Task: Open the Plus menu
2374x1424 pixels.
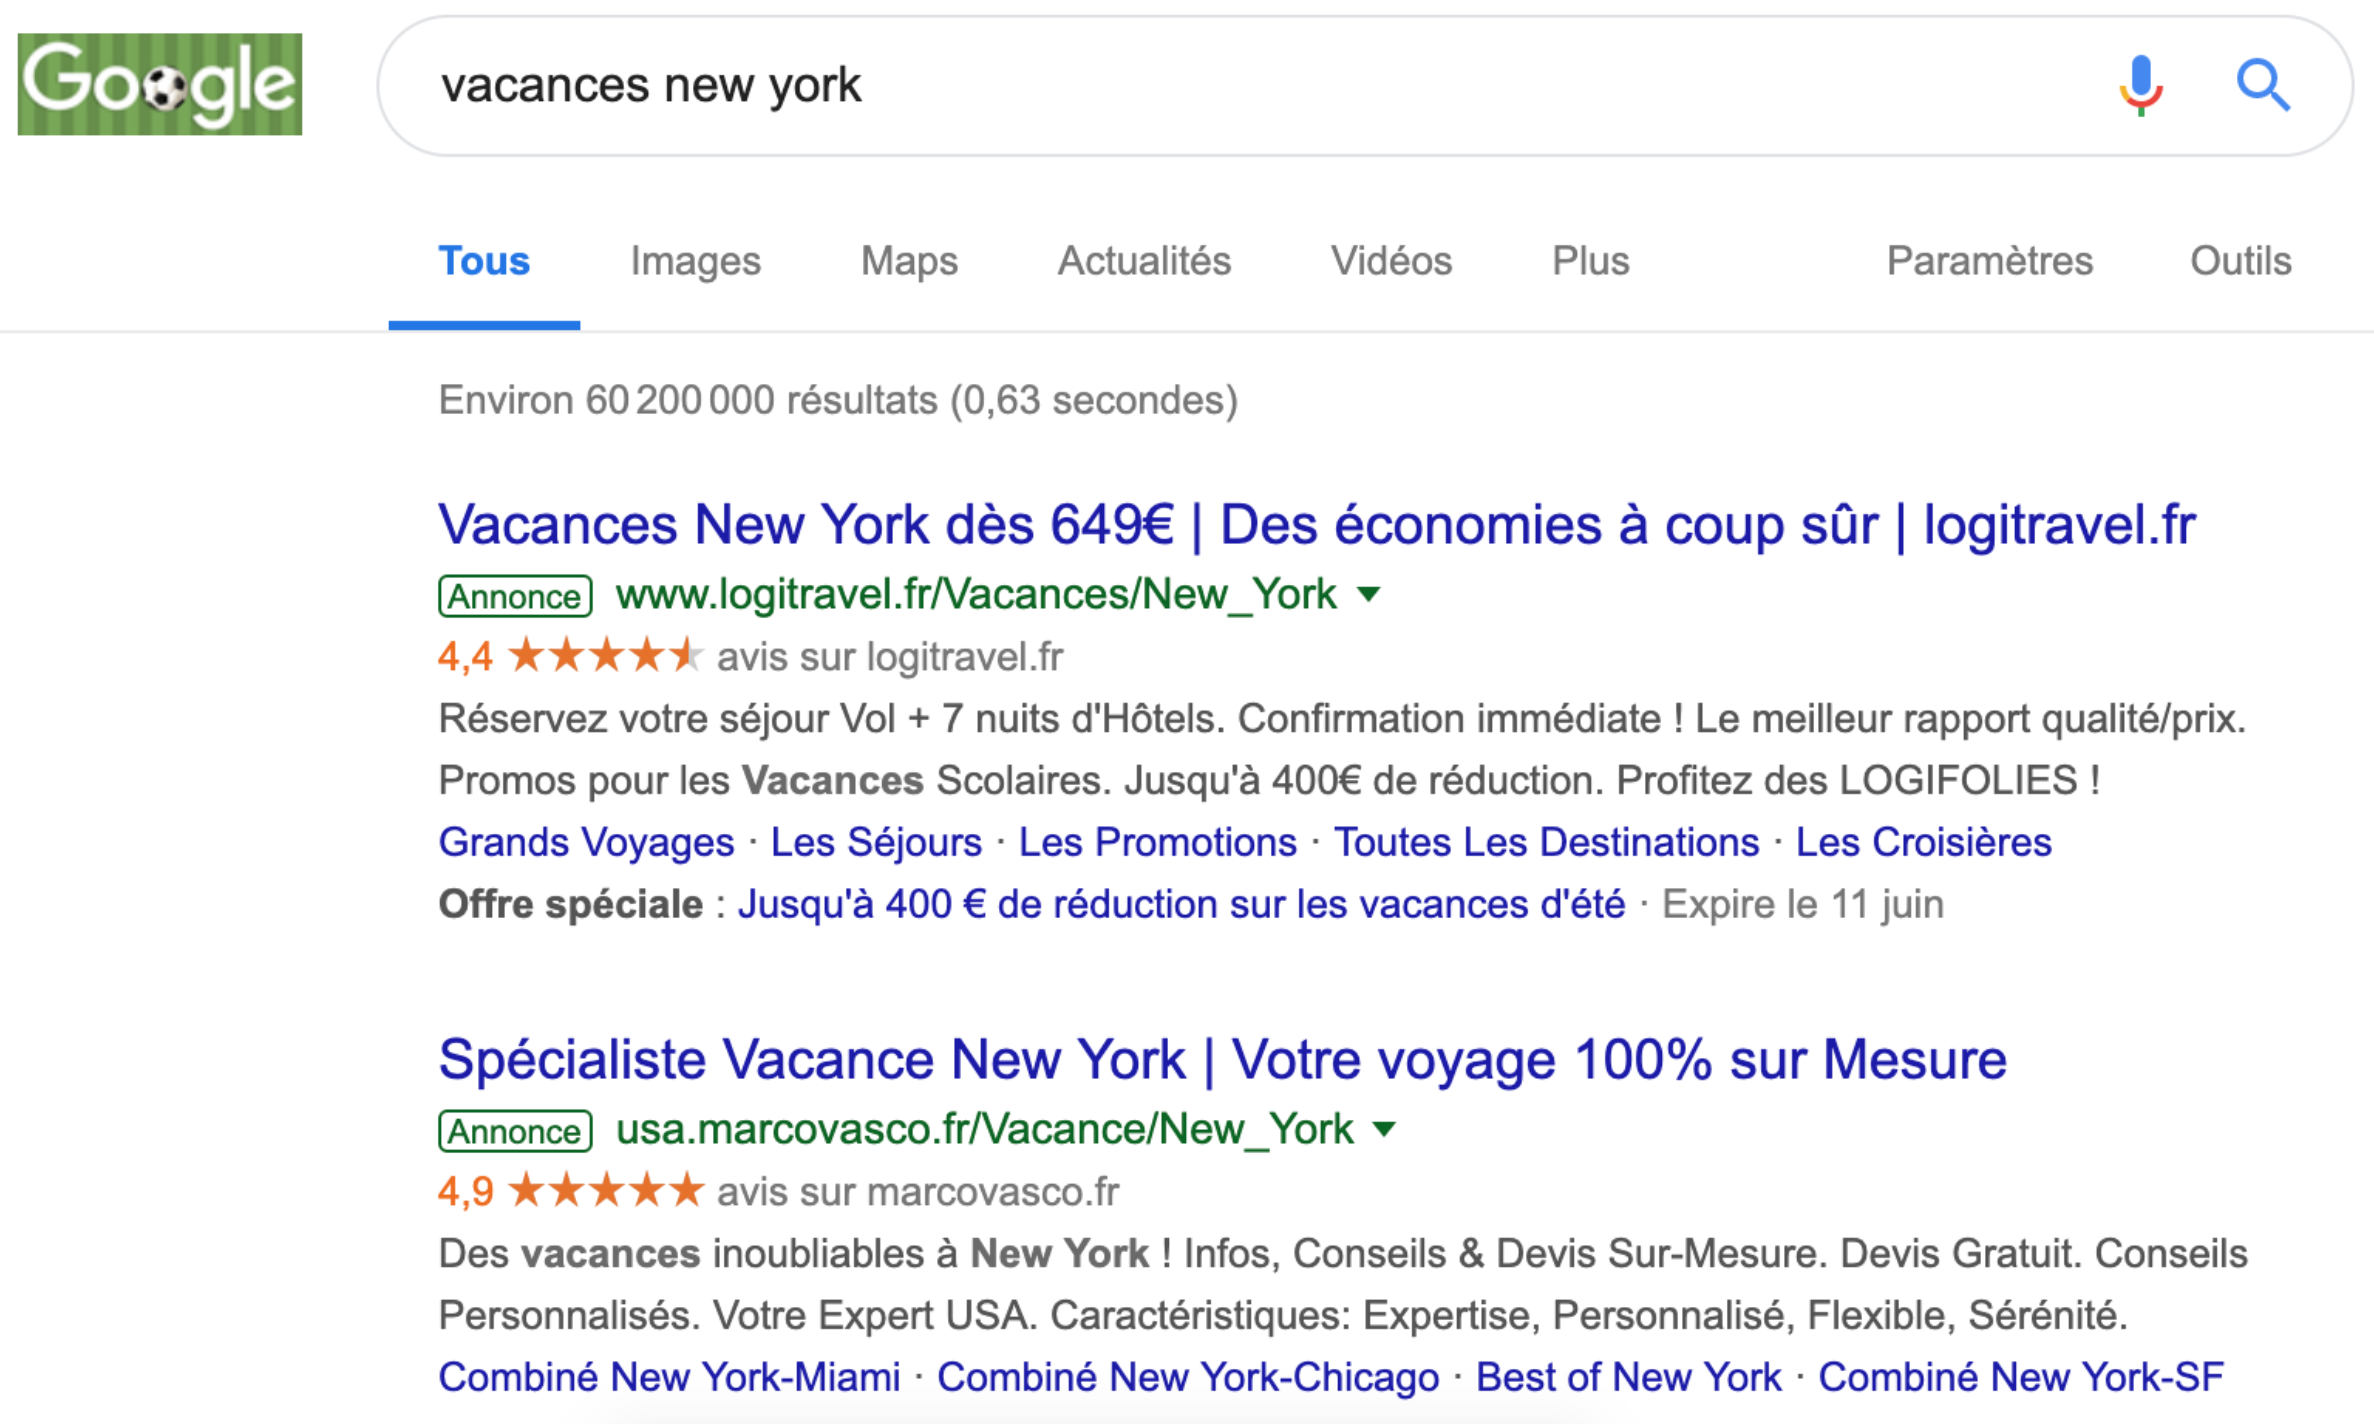Action: [1590, 261]
